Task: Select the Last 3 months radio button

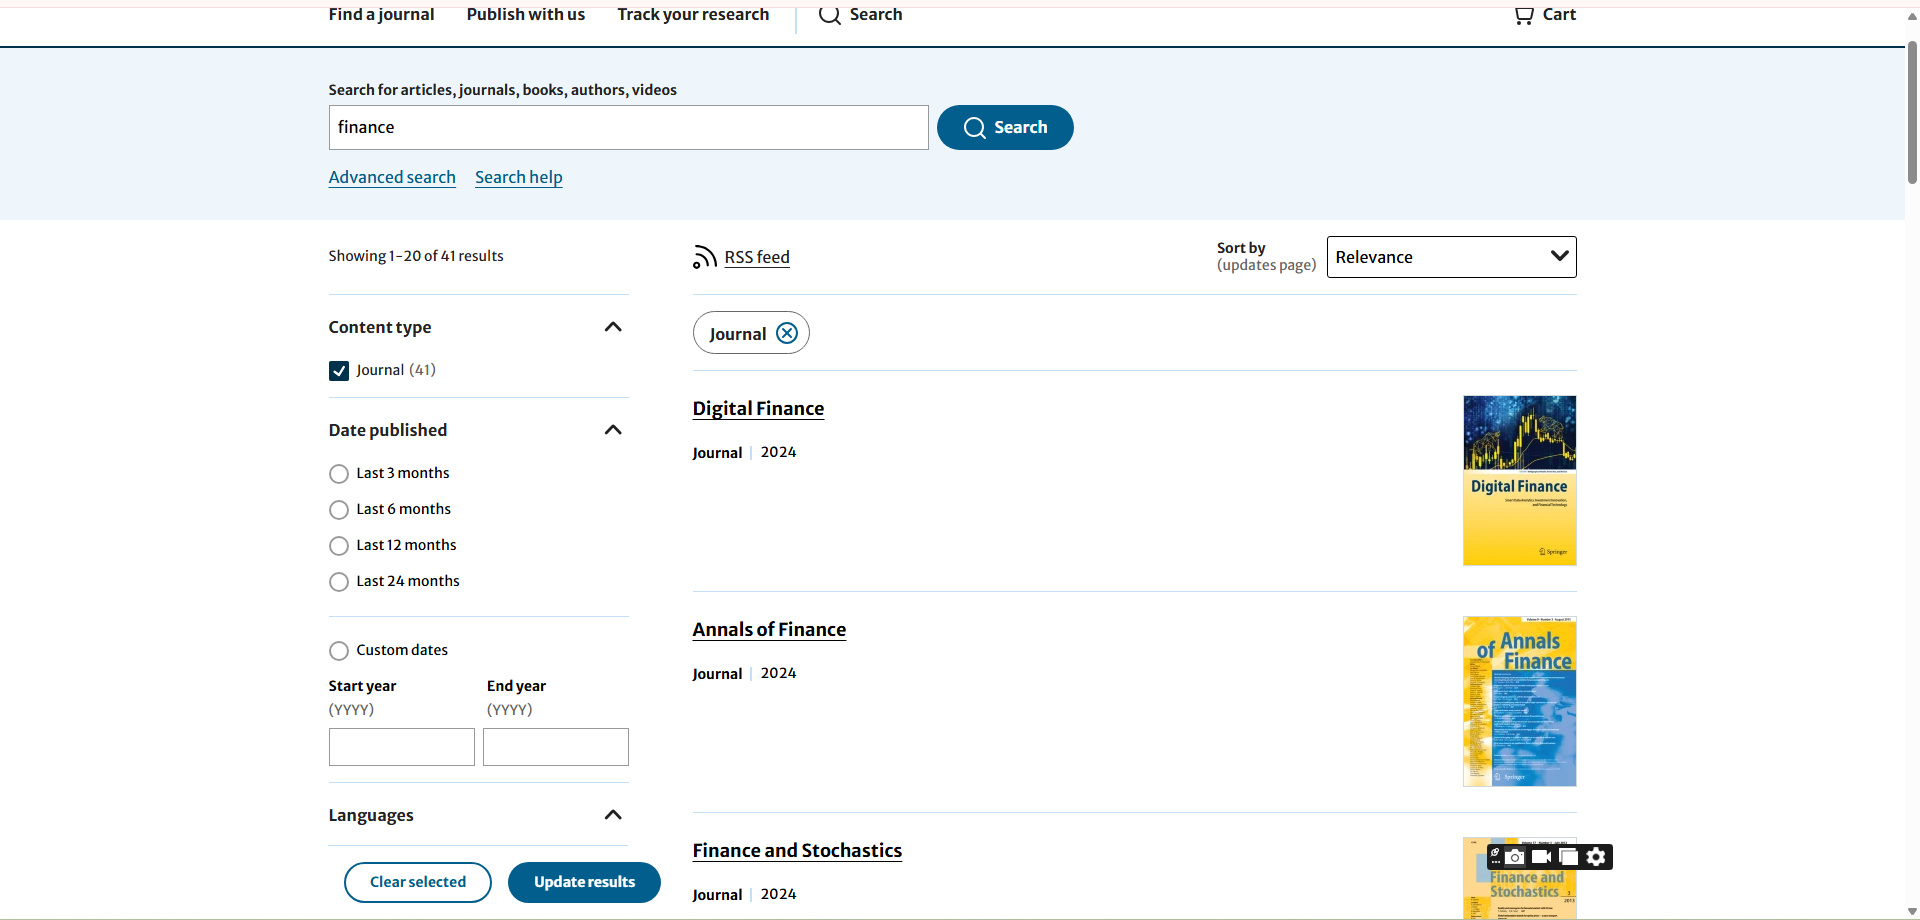Action: (x=339, y=474)
